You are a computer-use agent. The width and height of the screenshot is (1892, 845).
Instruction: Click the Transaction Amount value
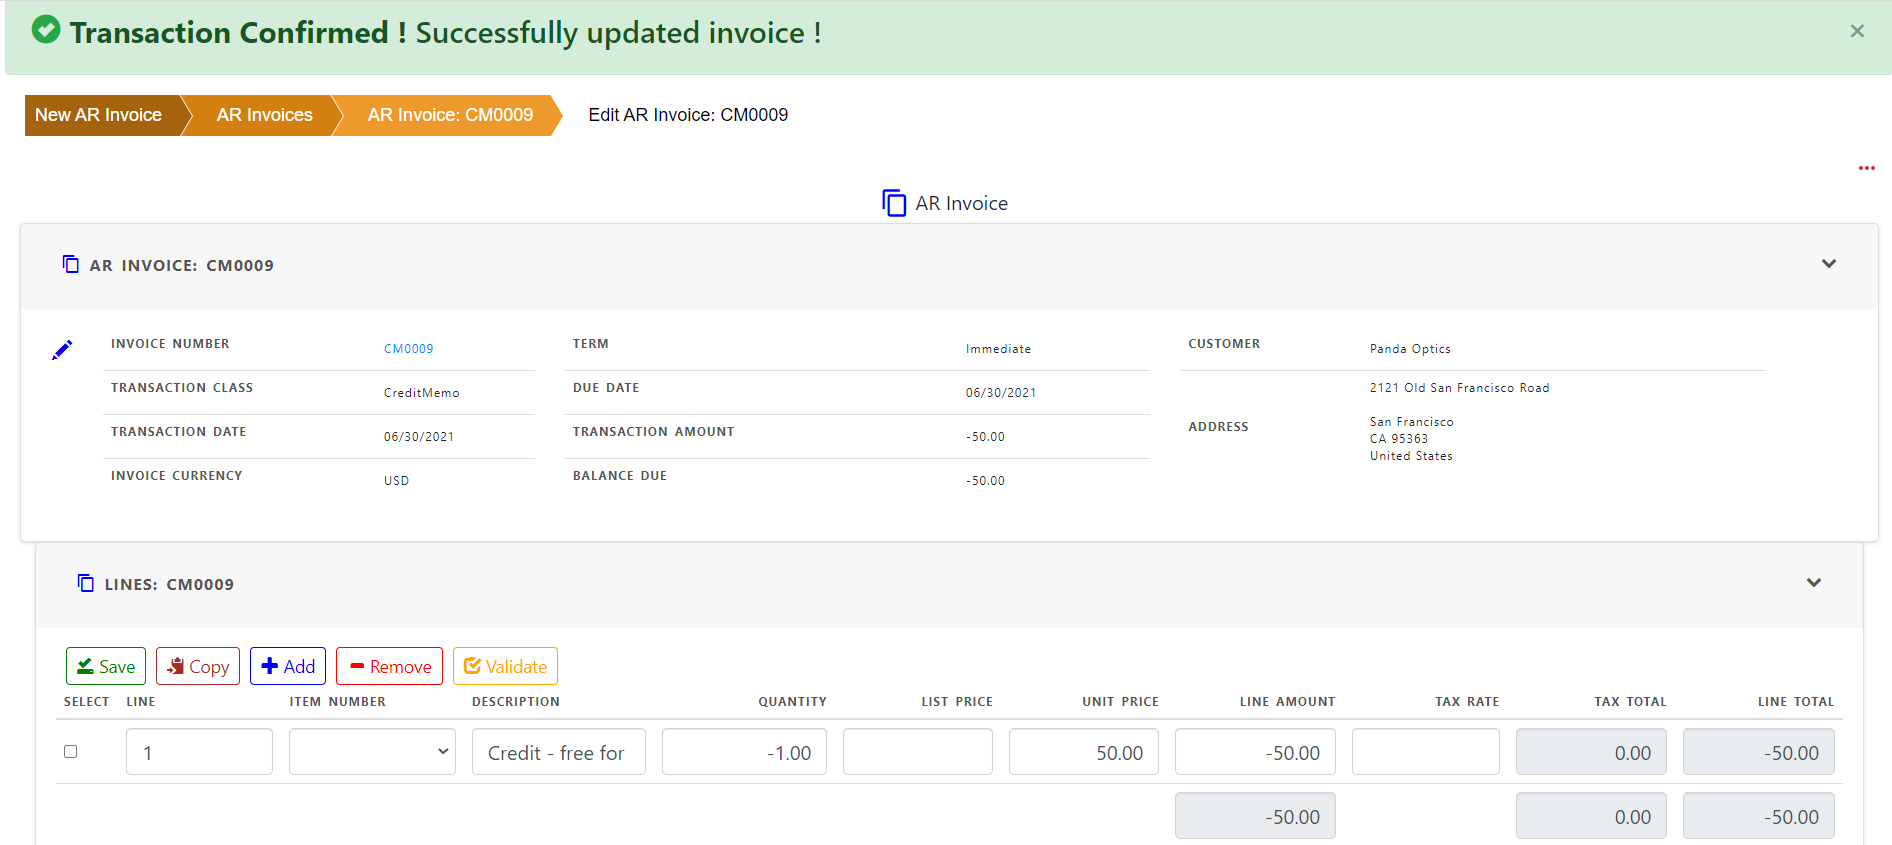tap(985, 437)
